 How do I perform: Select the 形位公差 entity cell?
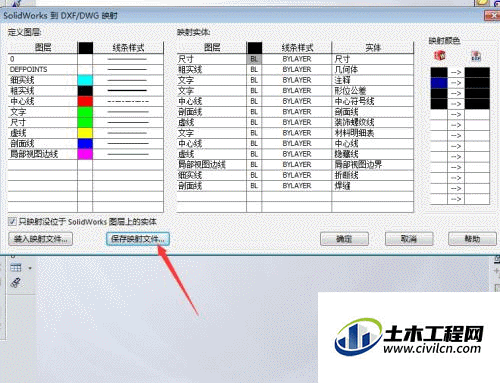pyautogui.click(x=373, y=90)
